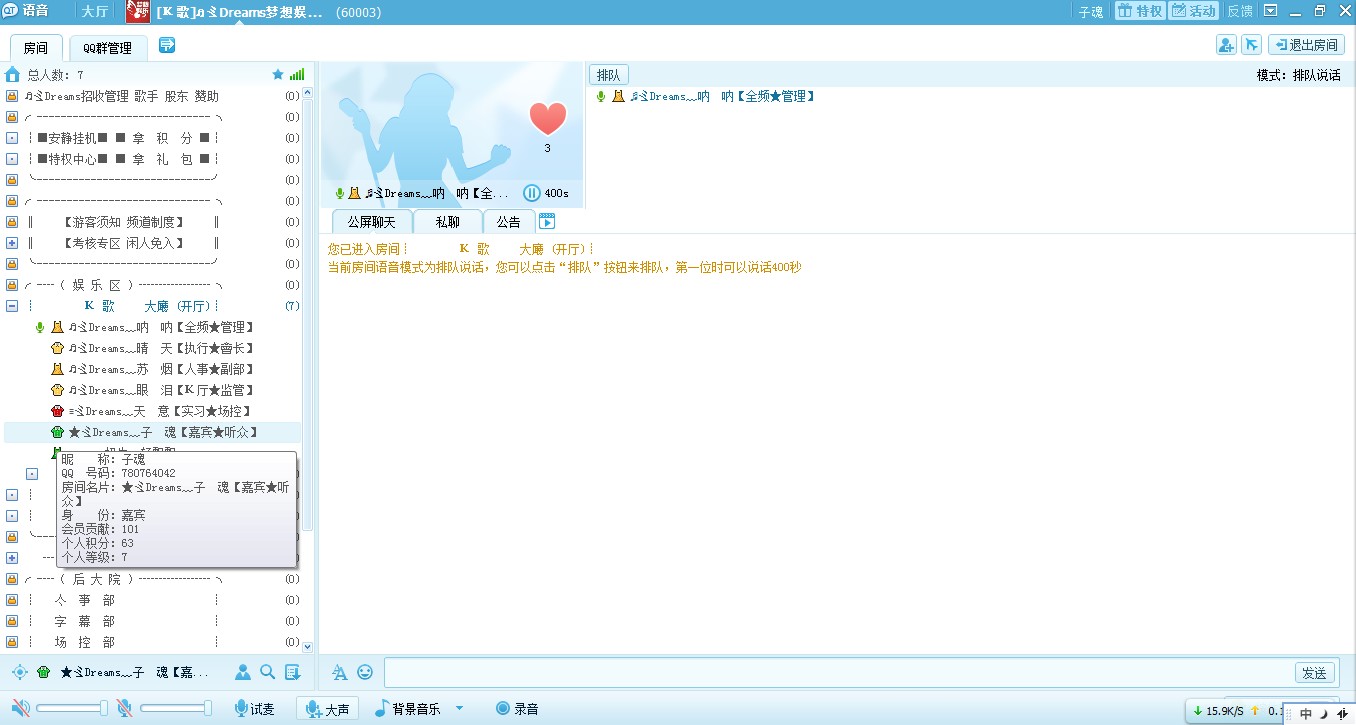Open the 背景音乐 dropdown arrow
This screenshot has height=725, width=1356.
pyautogui.click(x=458, y=708)
